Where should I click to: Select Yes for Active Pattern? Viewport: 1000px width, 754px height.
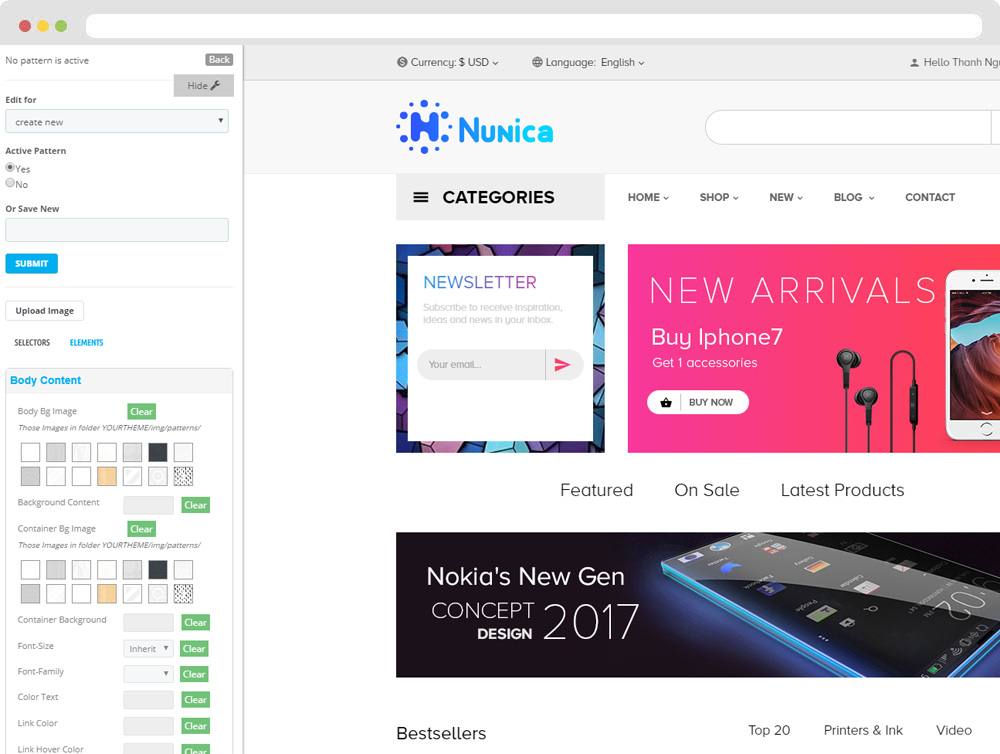pyautogui.click(x=10, y=167)
